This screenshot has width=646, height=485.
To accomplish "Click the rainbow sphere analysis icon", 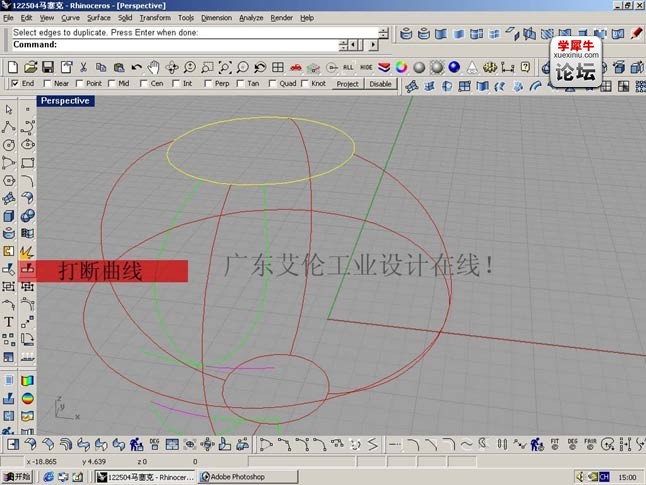I will click(28, 398).
